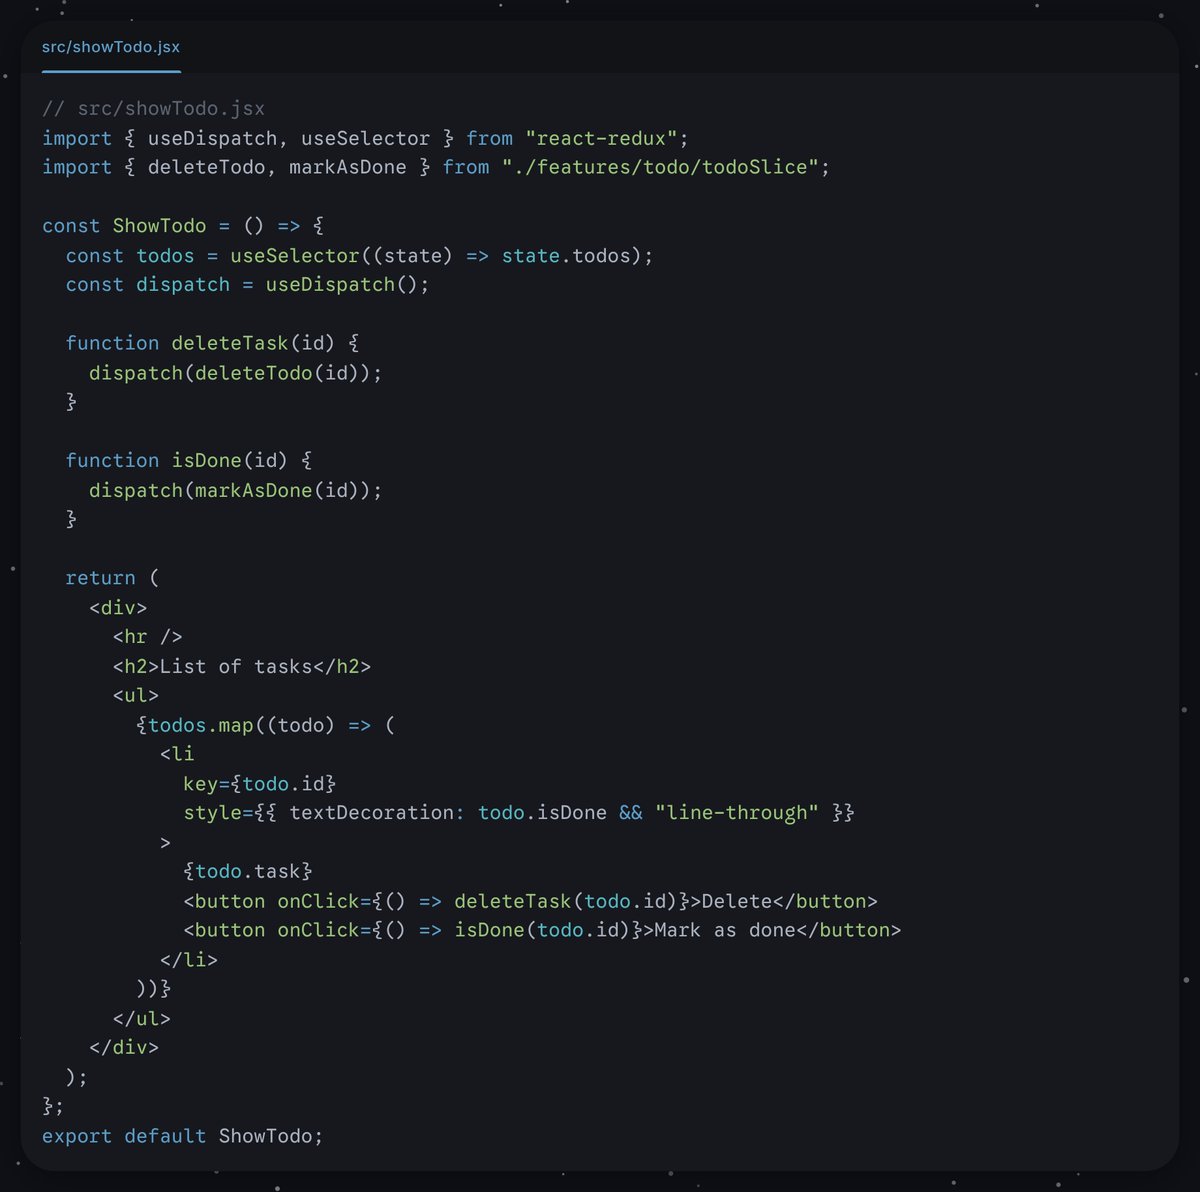The width and height of the screenshot is (1200, 1192).
Task: Click the 'function deleteTask(id) {' line
Action: pos(212,343)
